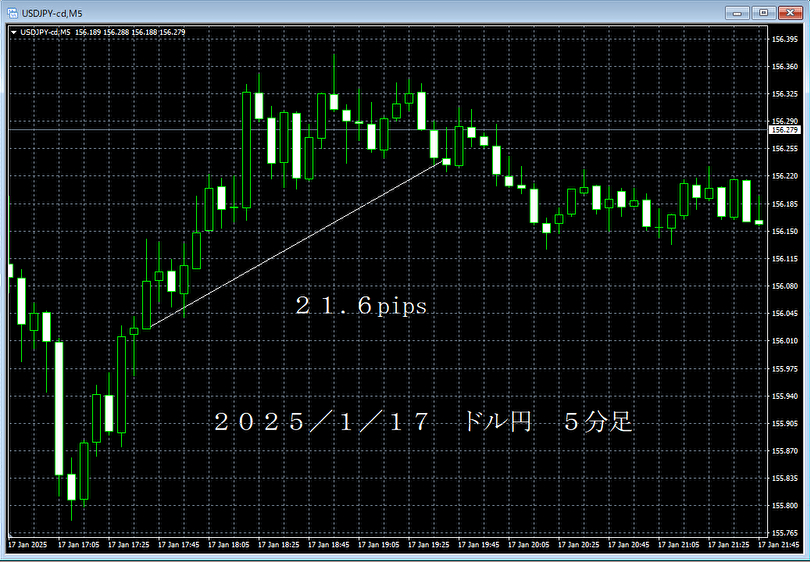
Task: Click the 156.255 price axis label
Action: [785, 149]
